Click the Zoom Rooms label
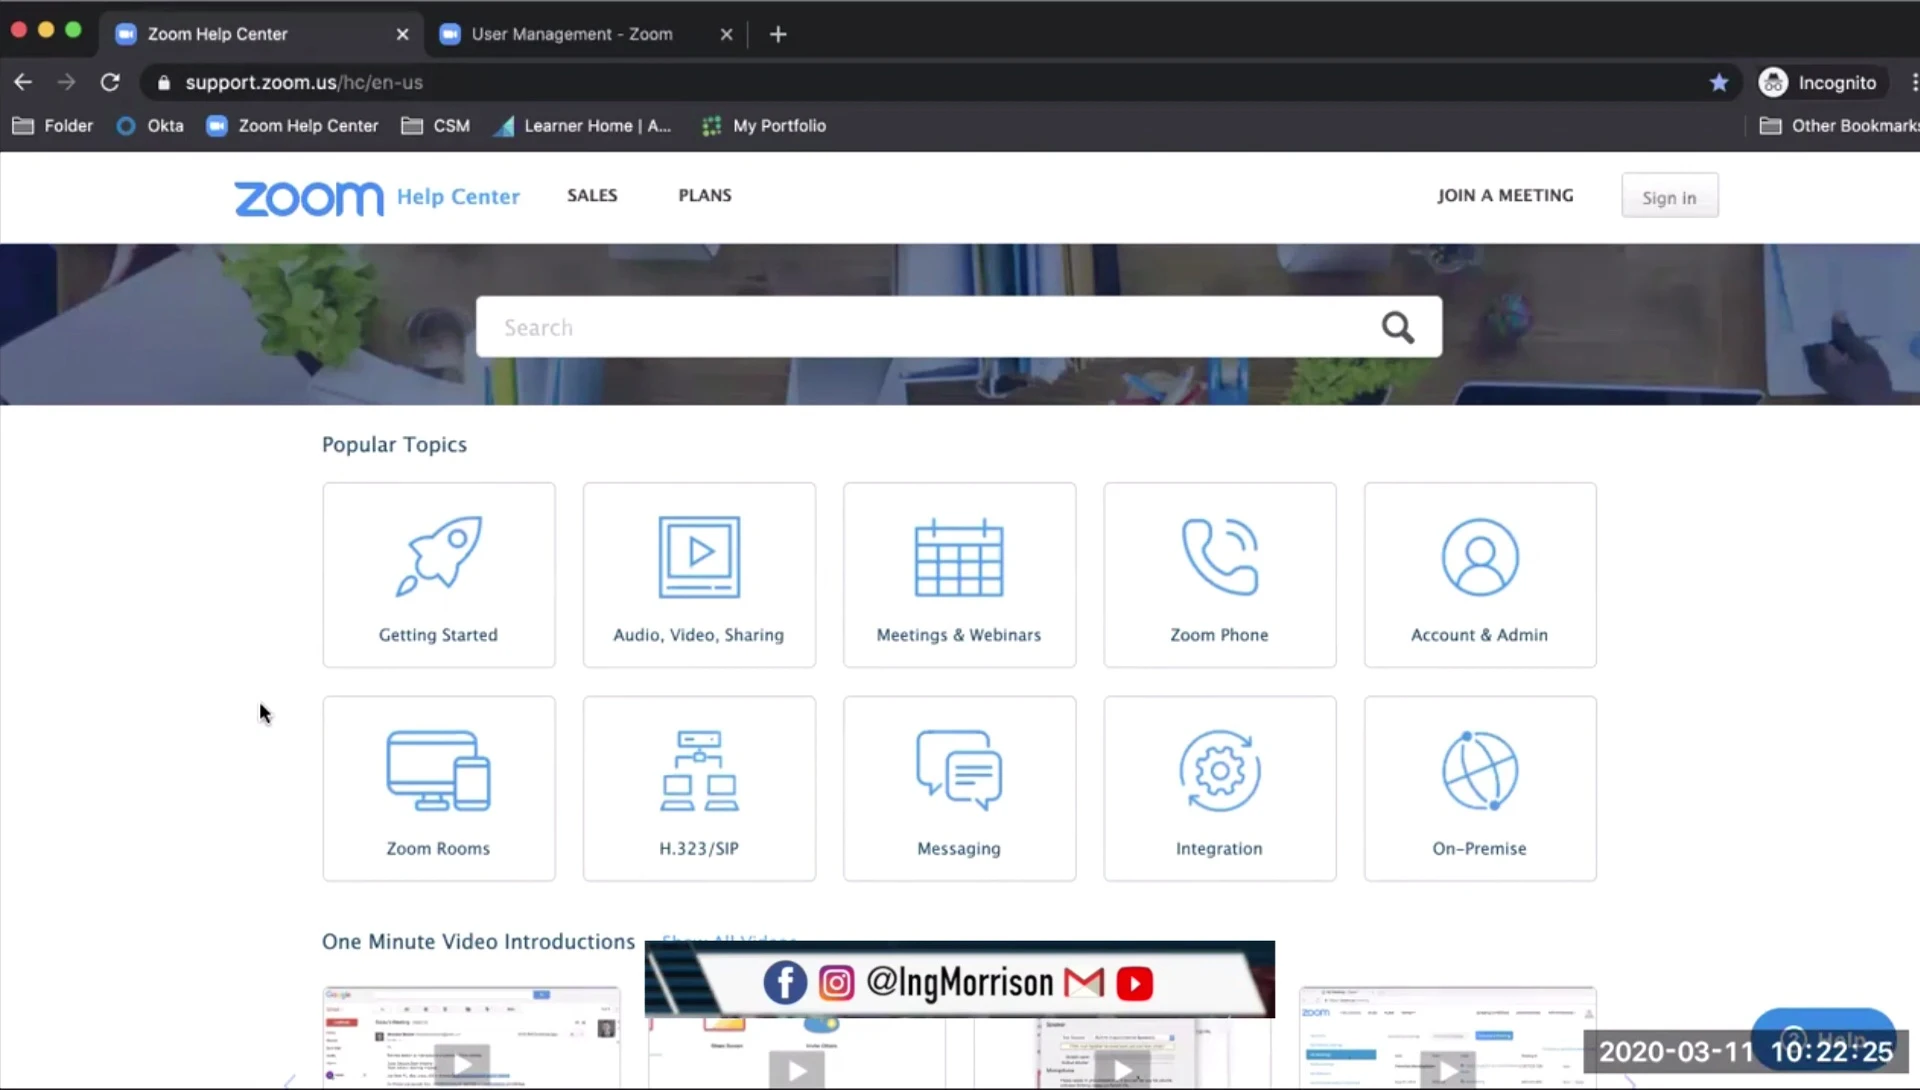Image resolution: width=1920 pixels, height=1090 pixels. (438, 848)
